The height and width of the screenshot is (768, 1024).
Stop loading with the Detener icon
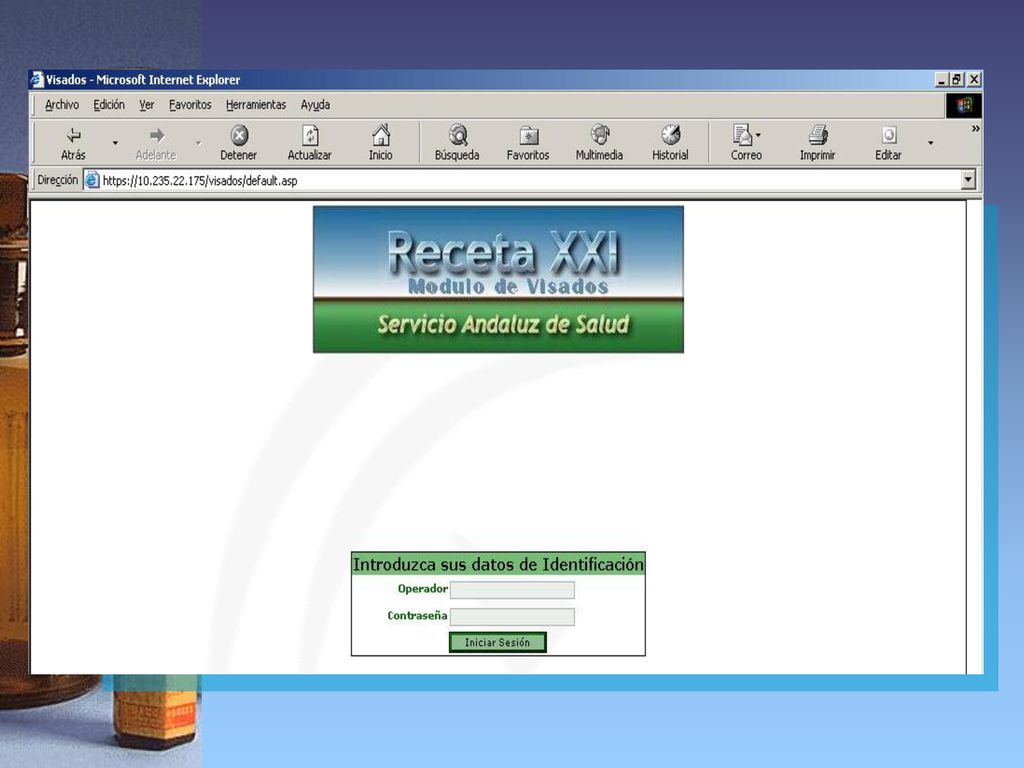click(239, 135)
